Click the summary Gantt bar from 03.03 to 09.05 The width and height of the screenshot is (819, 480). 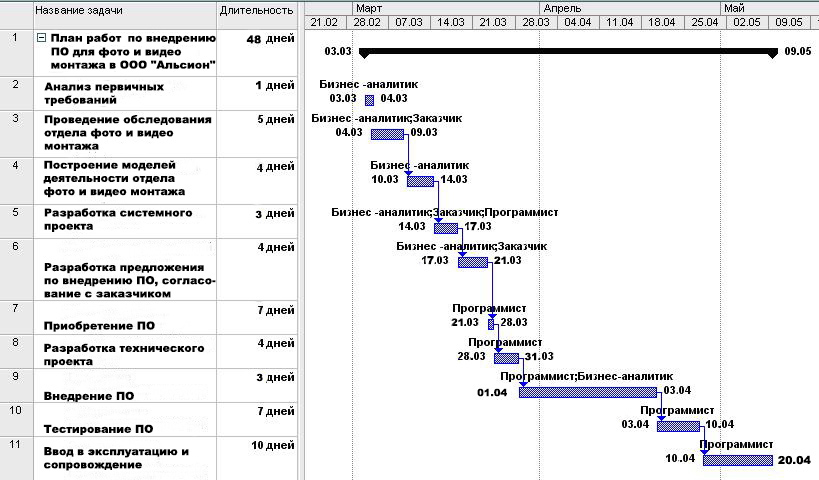pos(568,52)
